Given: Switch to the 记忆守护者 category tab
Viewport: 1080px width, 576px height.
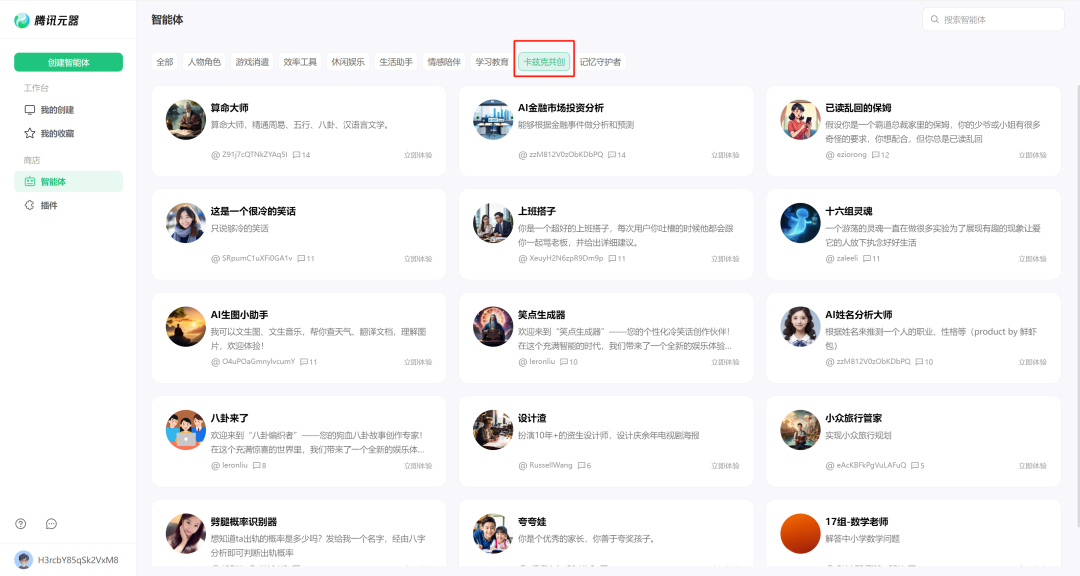Looking at the screenshot, I should tap(600, 62).
